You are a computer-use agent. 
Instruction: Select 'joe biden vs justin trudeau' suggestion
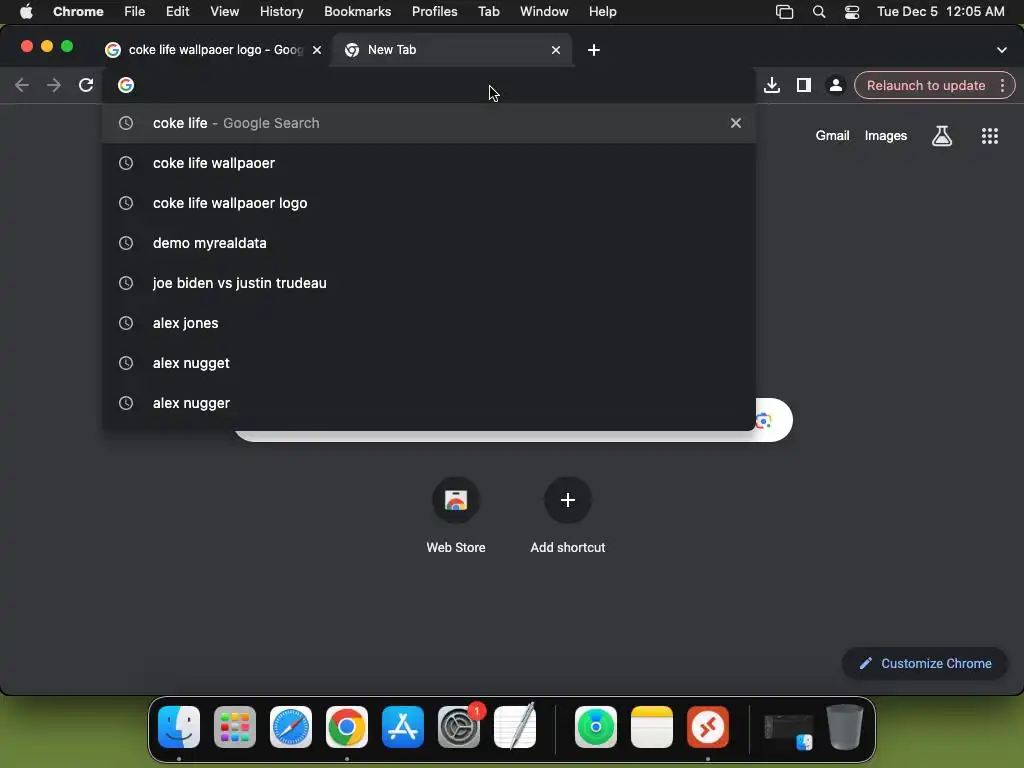429,283
